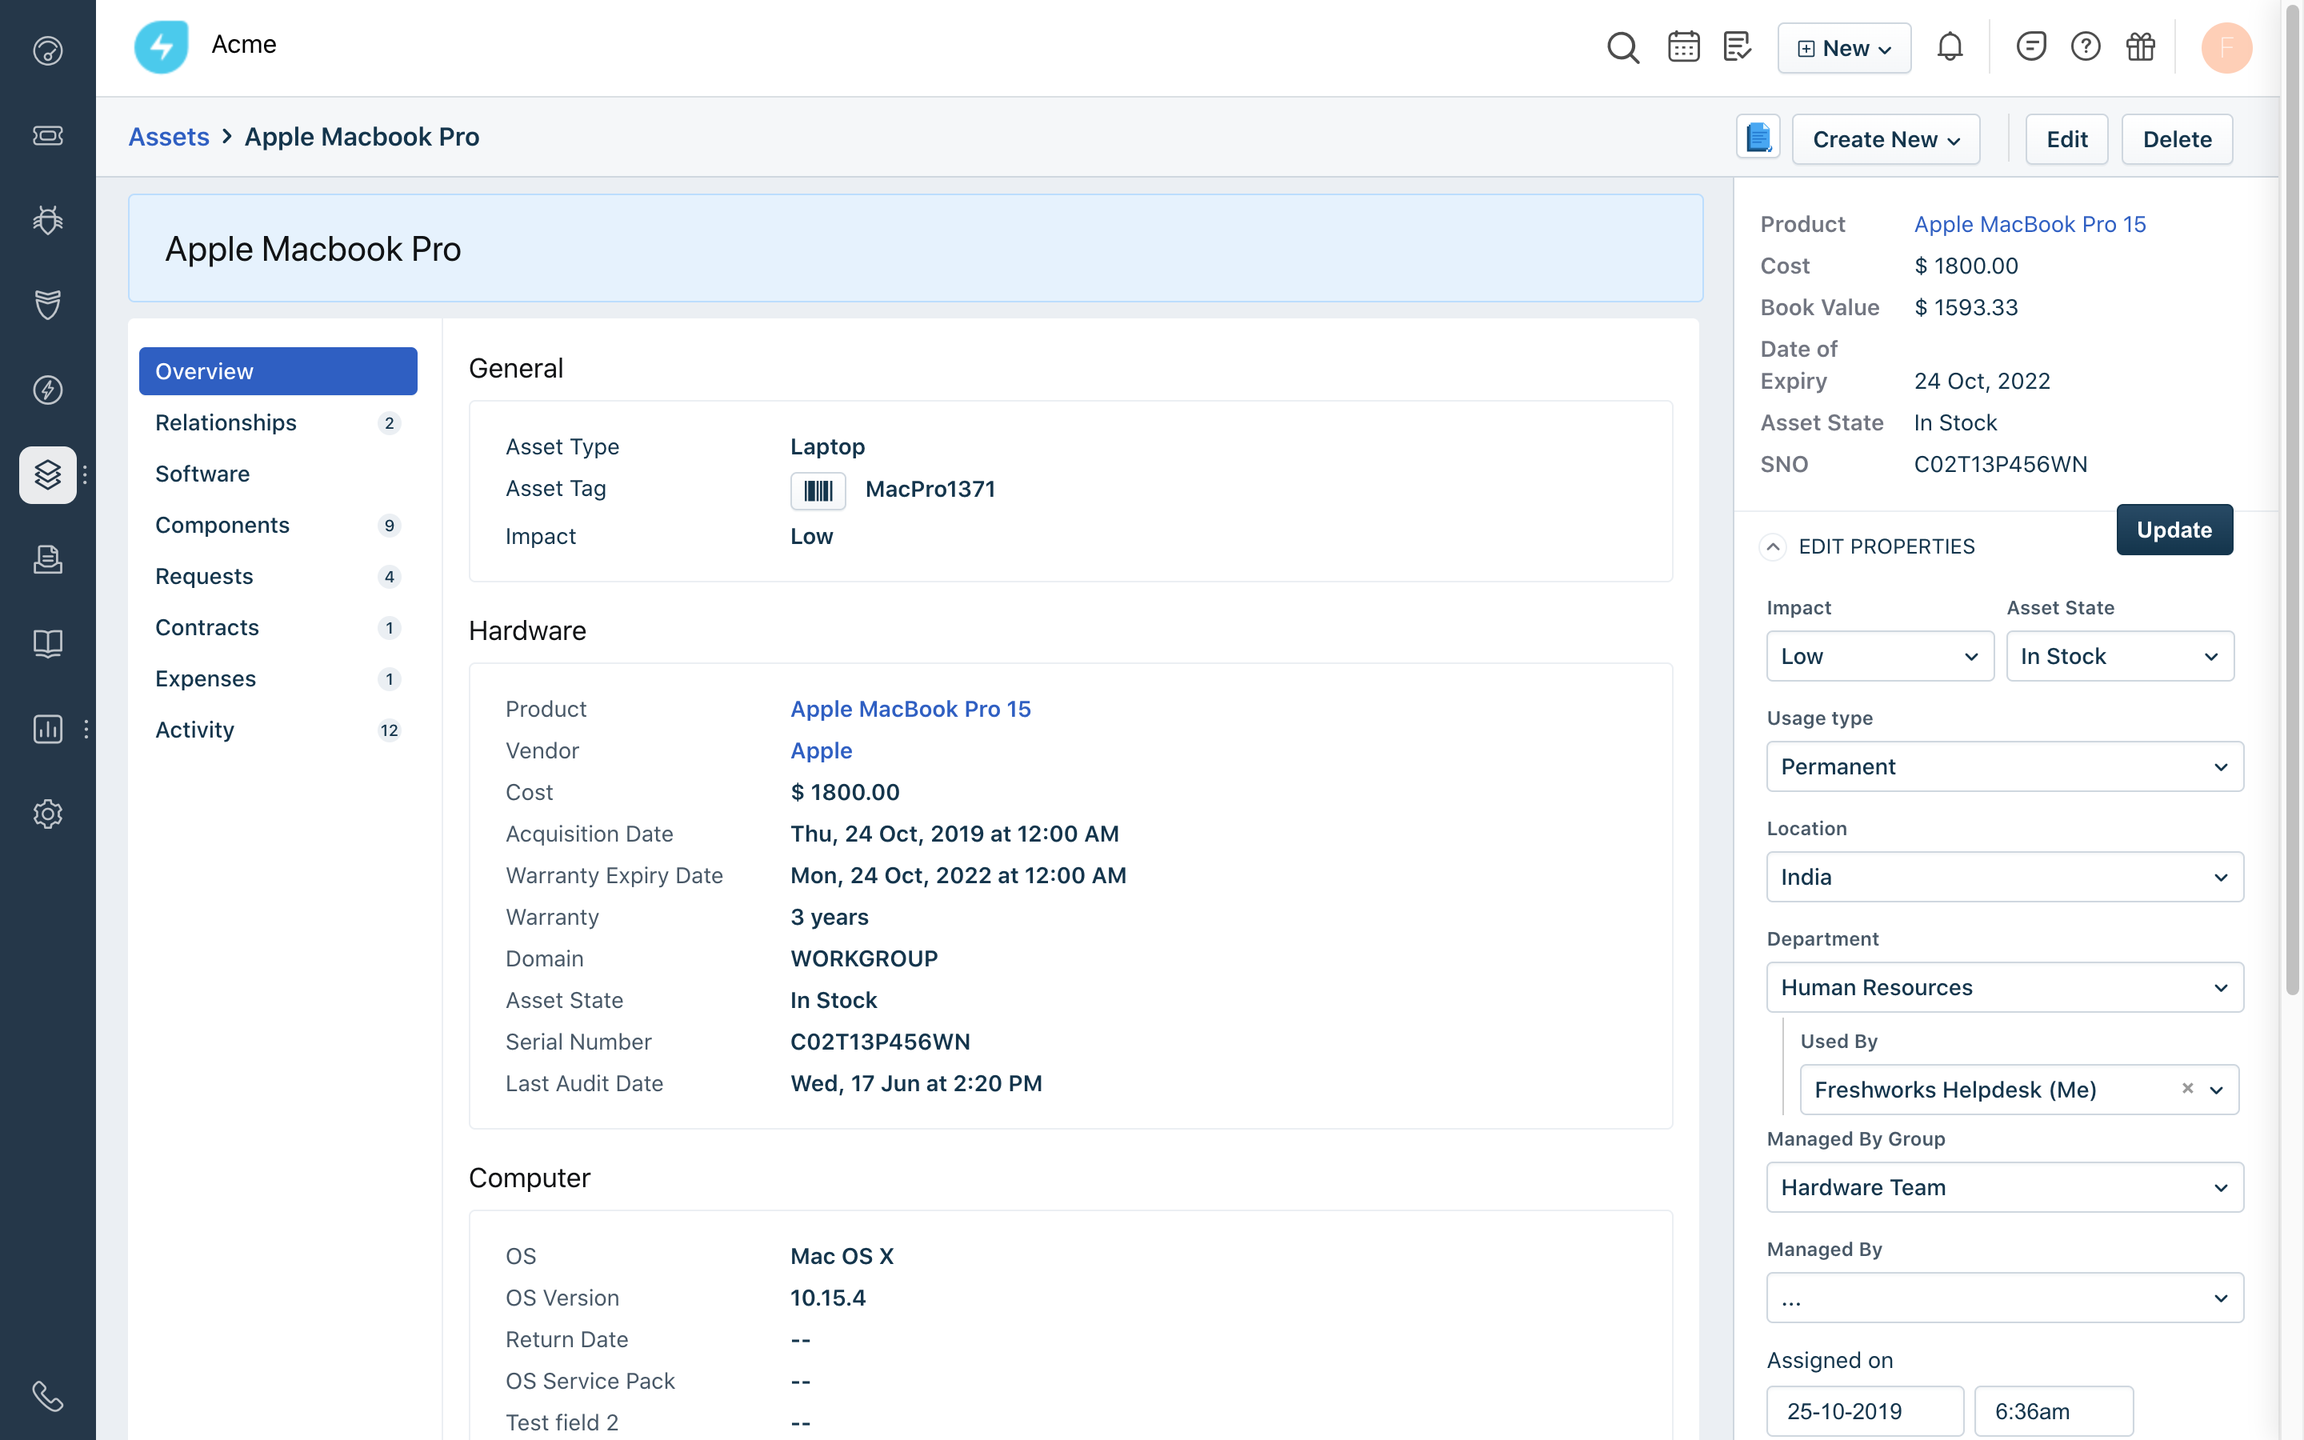Open the calendar icon in the top bar
The image size is (2304, 1440).
pos(1683,46)
